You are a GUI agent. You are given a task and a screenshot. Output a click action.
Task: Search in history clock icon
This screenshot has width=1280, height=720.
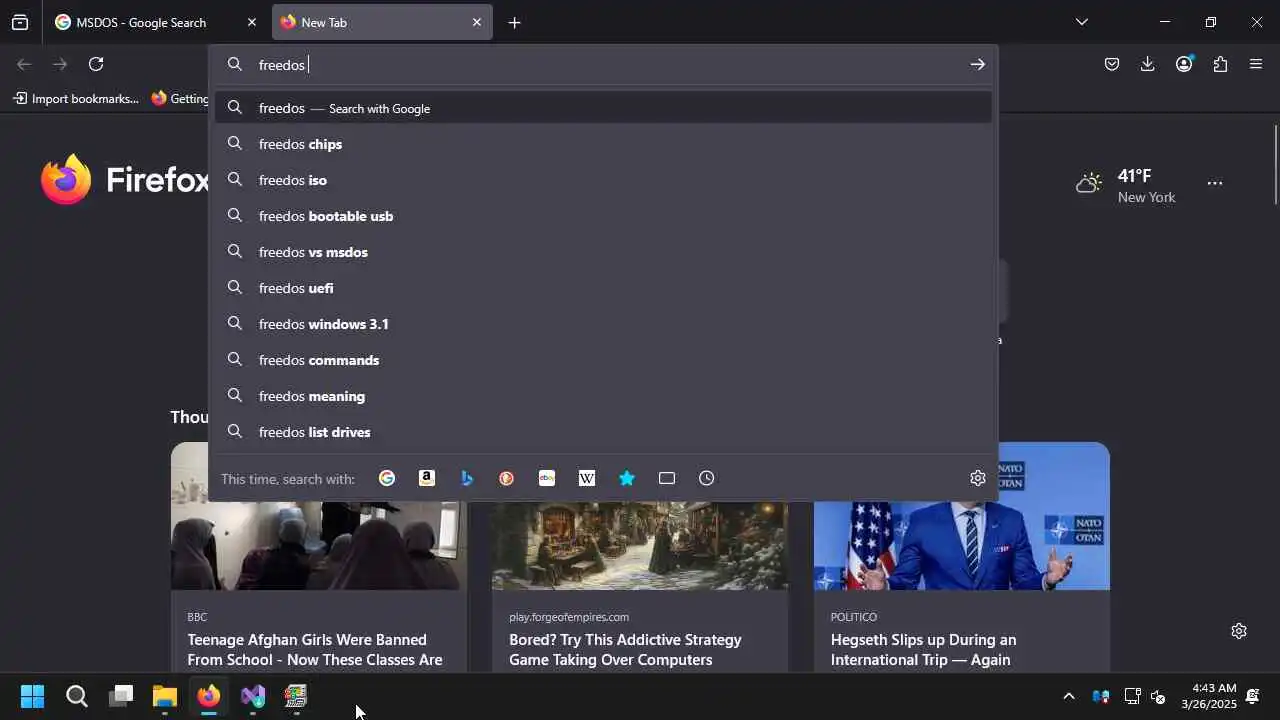point(707,478)
